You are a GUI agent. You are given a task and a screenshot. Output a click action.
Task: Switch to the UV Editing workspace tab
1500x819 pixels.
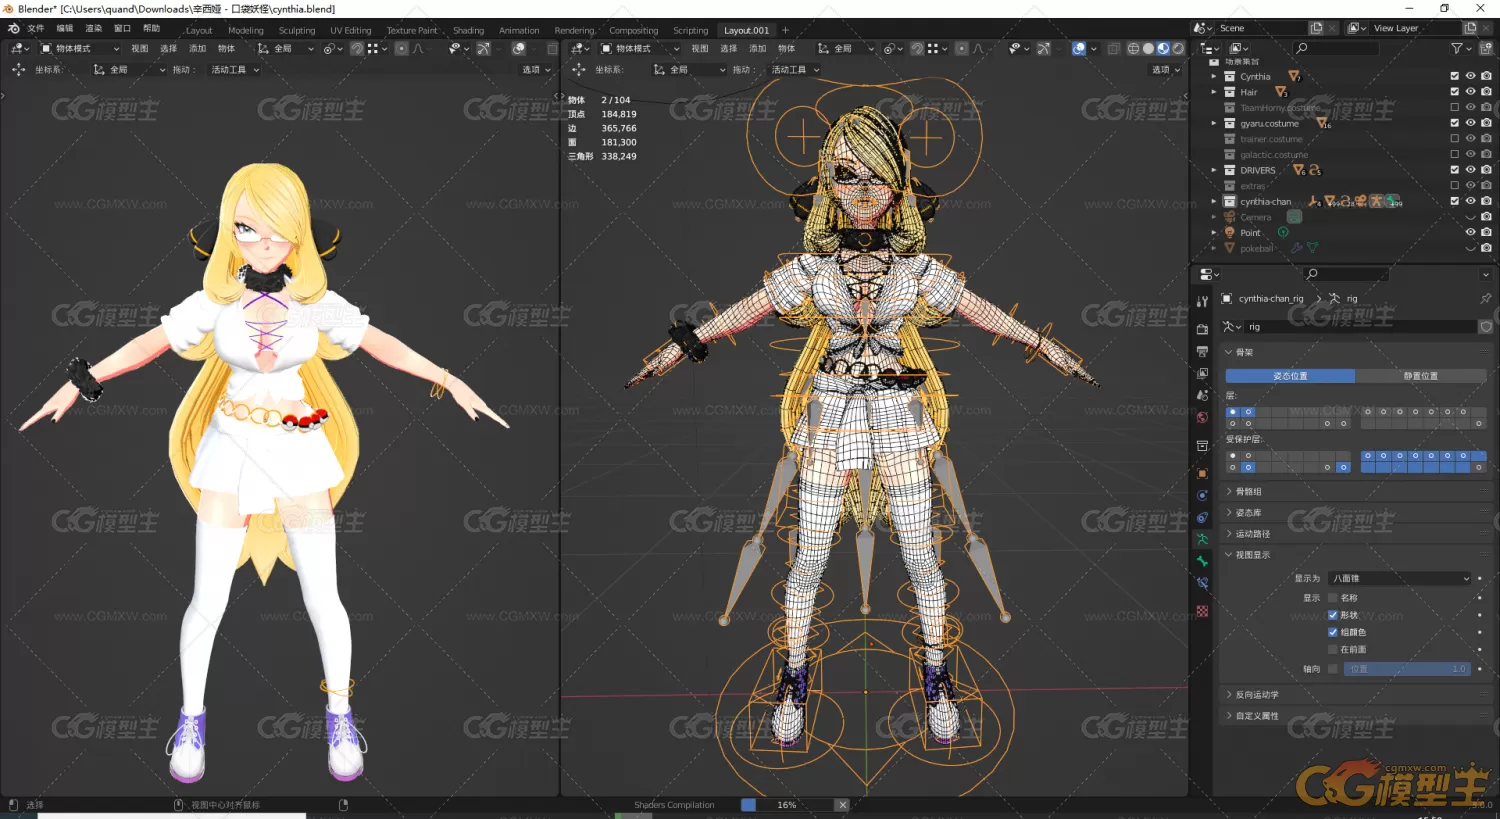coord(351,30)
